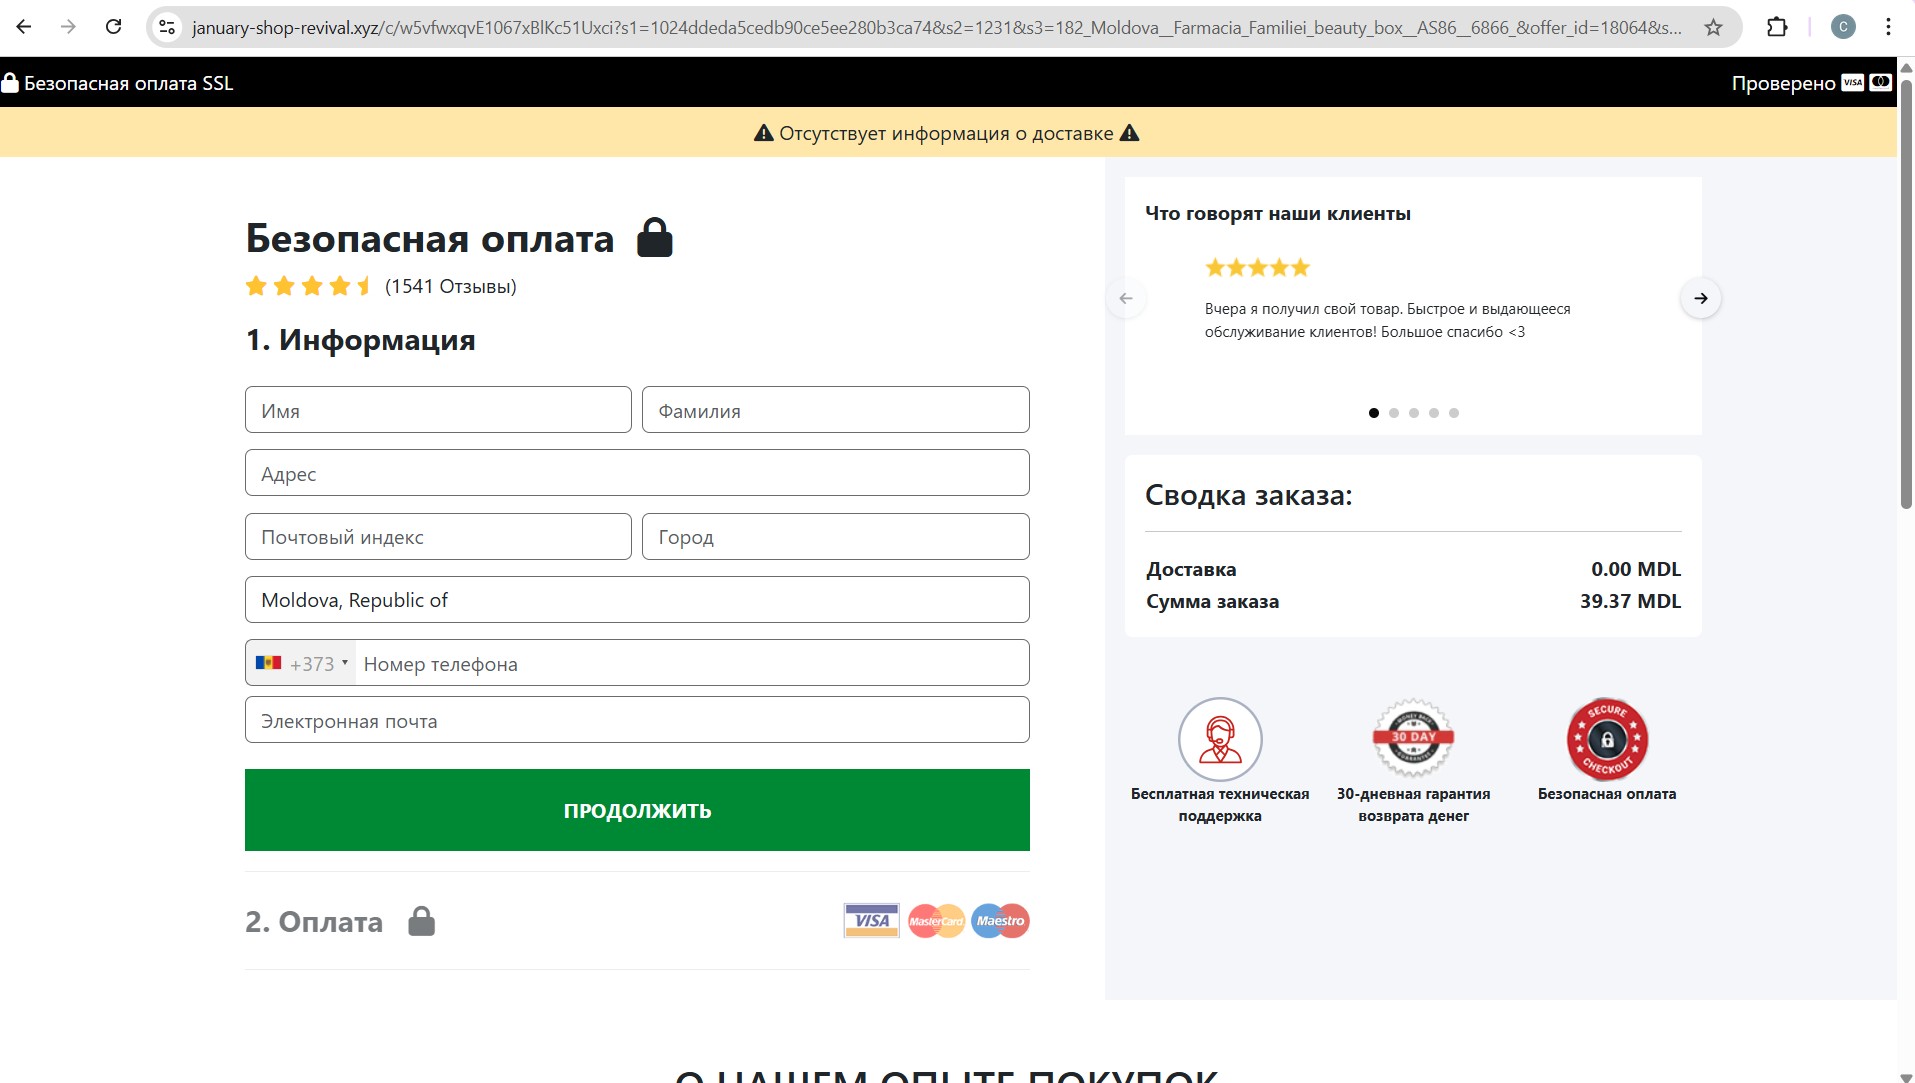The height and width of the screenshot is (1083, 1915).
Task: Open the Moldova, Republic of country selector
Action: 637,600
